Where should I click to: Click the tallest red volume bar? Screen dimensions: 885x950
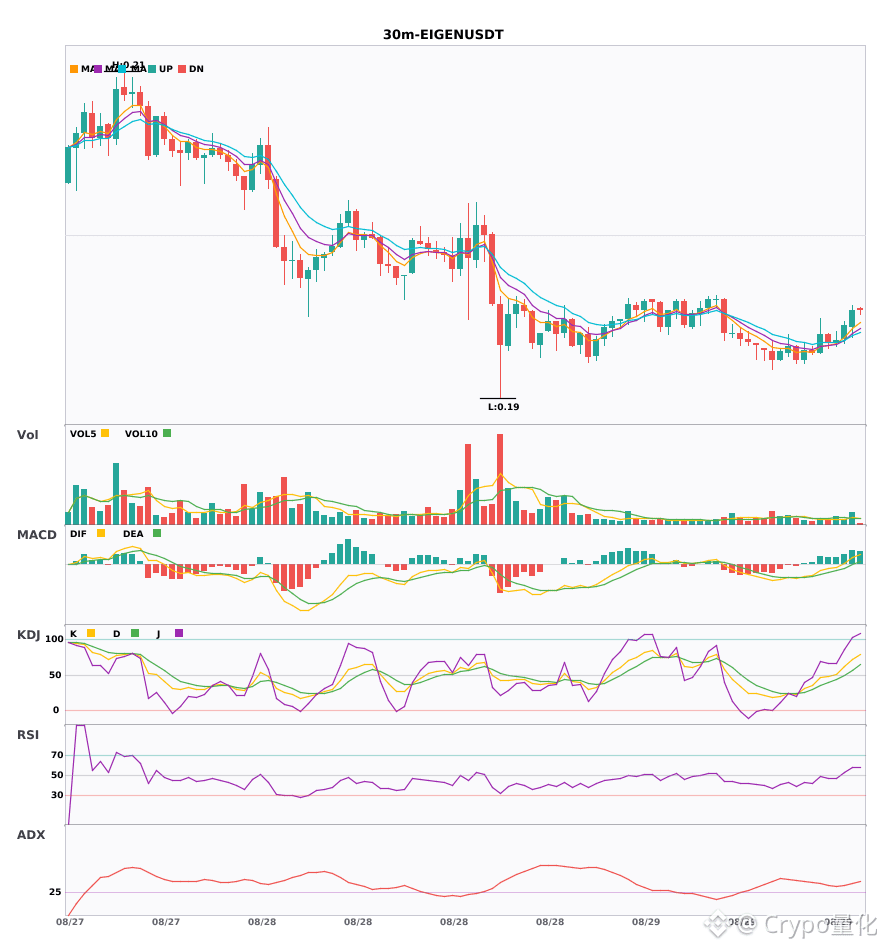tap(500, 479)
